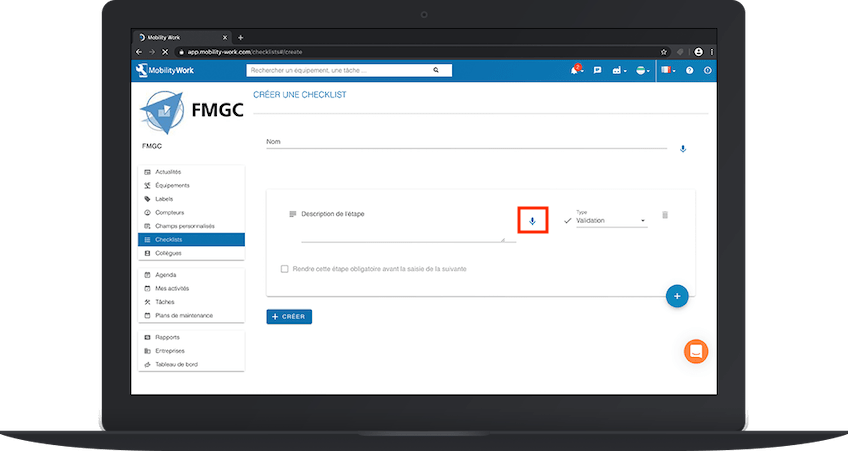
Task: Delete the step with trash icon
Action: [665, 215]
